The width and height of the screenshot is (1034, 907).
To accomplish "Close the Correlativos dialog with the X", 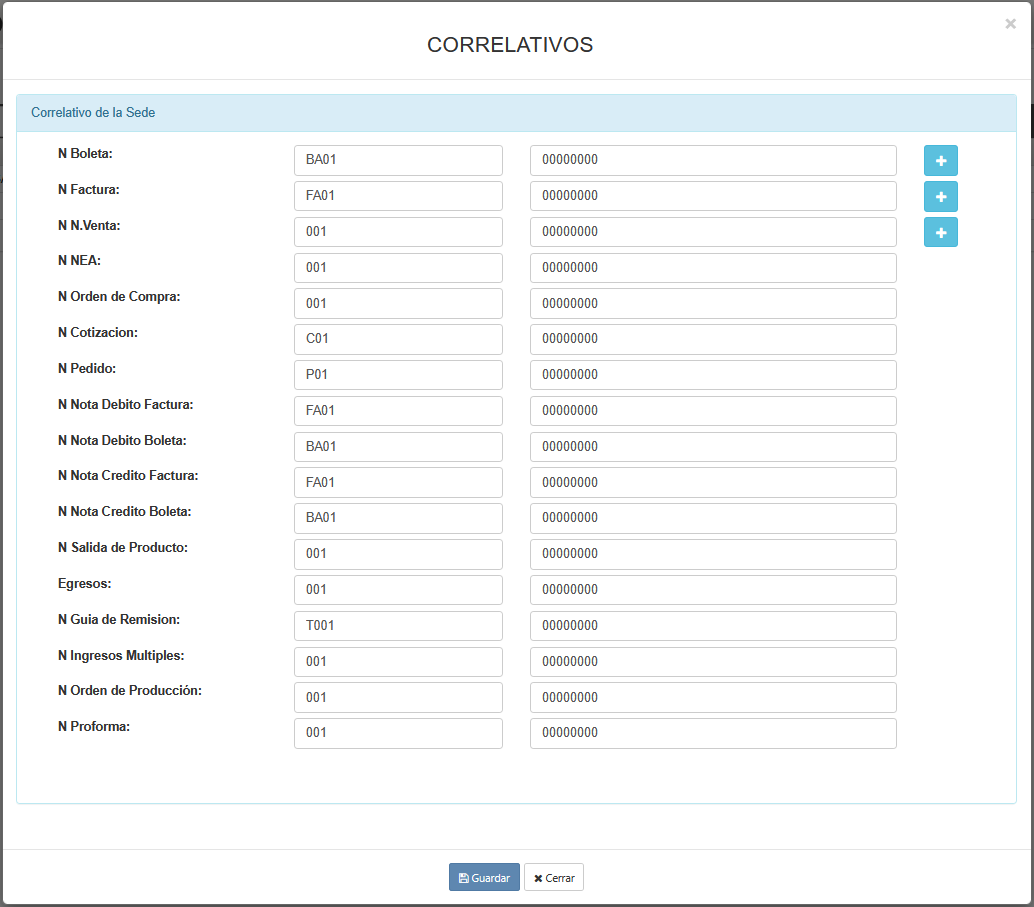I will [x=1010, y=24].
